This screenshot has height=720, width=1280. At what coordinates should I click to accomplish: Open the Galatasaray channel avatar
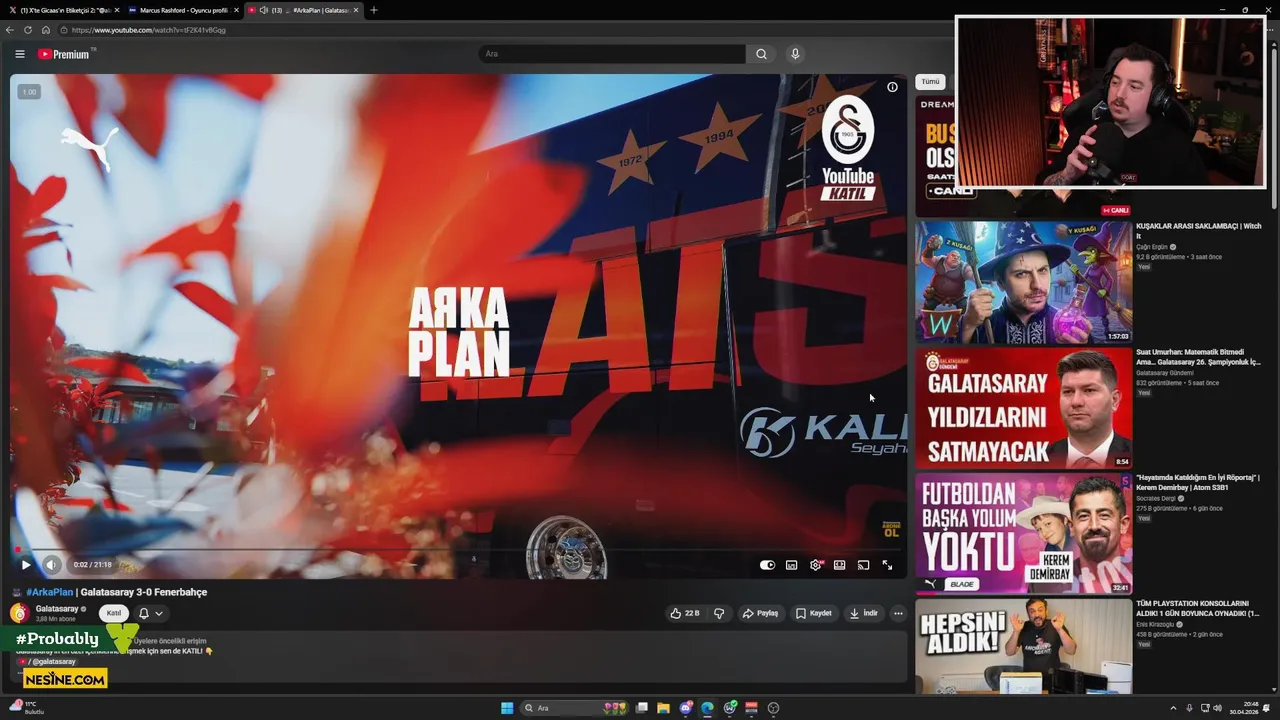point(19,613)
